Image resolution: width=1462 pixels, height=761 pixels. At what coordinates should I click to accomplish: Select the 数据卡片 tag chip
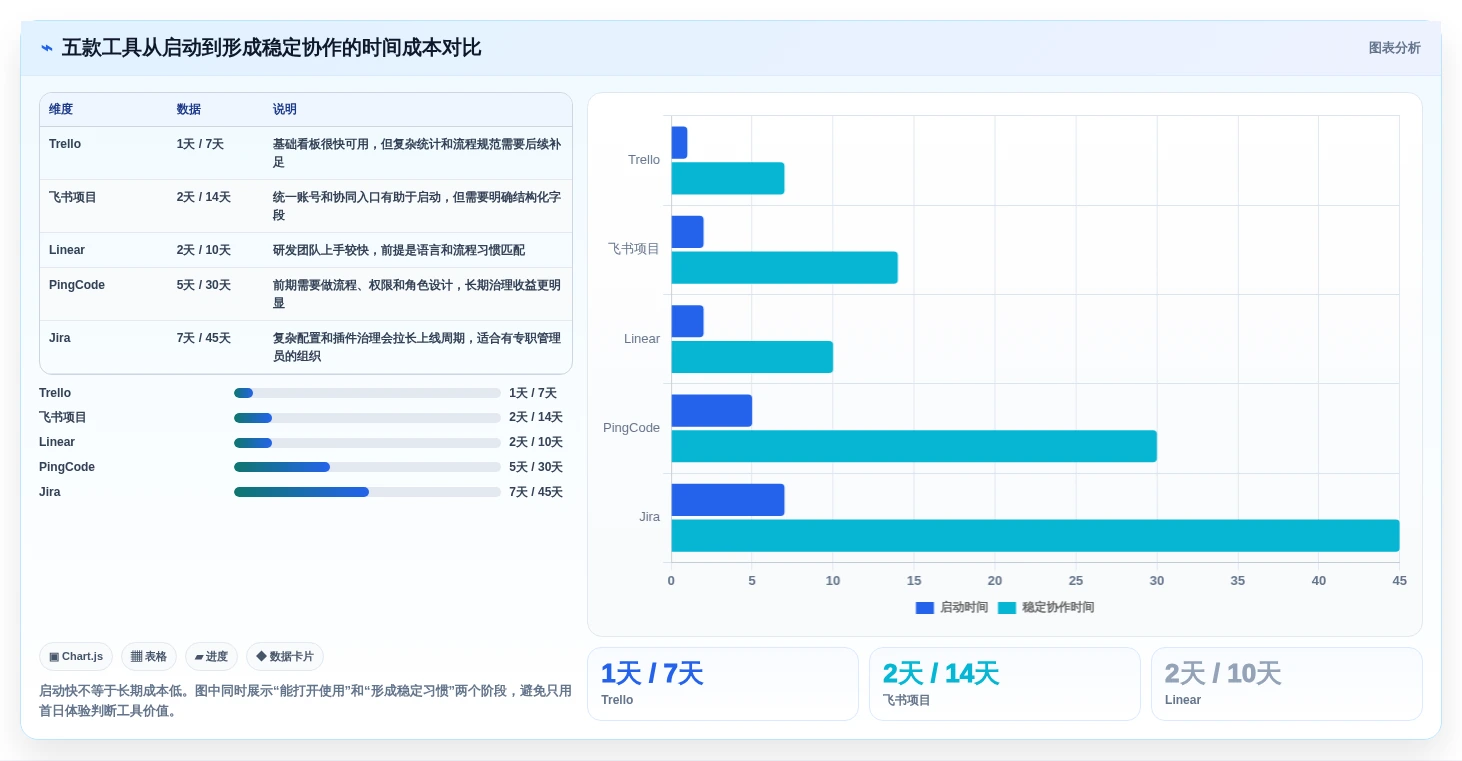(x=285, y=657)
